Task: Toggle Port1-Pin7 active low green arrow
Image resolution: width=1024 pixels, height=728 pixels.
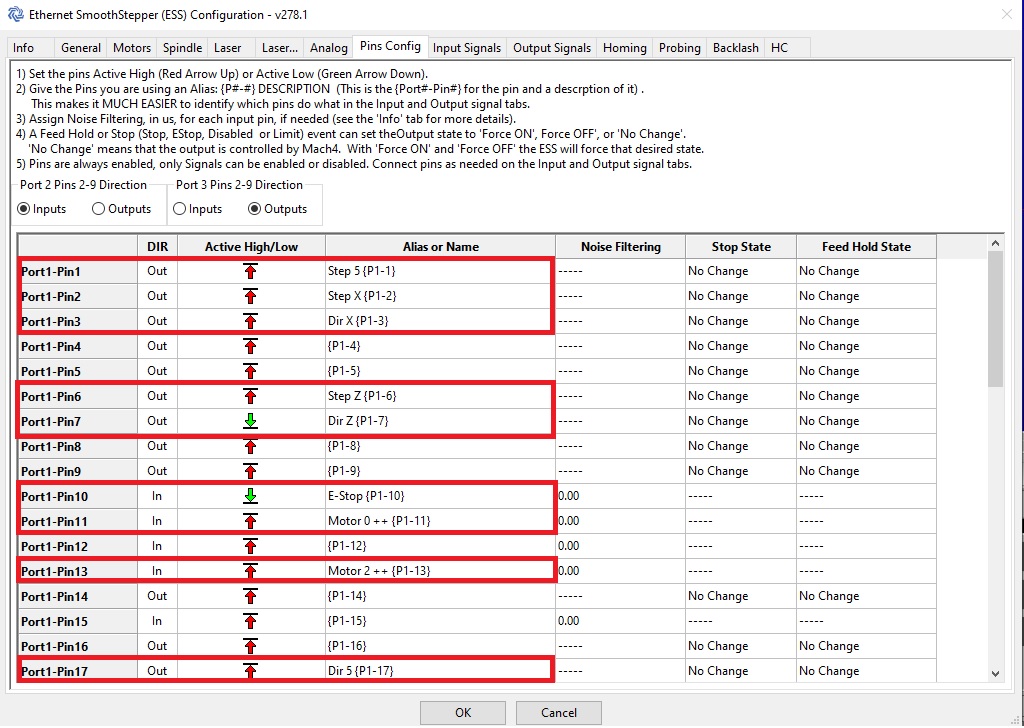Action: click(250, 421)
